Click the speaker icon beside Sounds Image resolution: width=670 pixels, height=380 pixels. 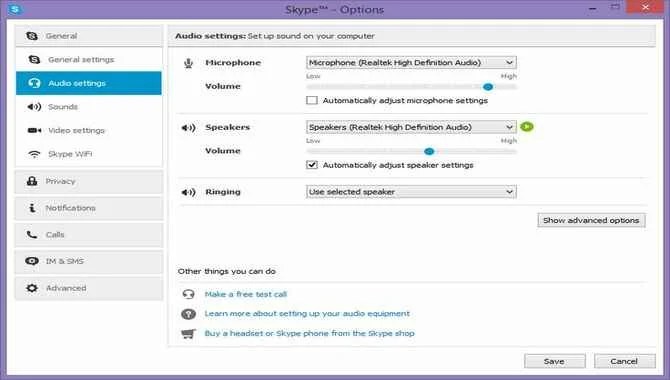[x=34, y=107]
